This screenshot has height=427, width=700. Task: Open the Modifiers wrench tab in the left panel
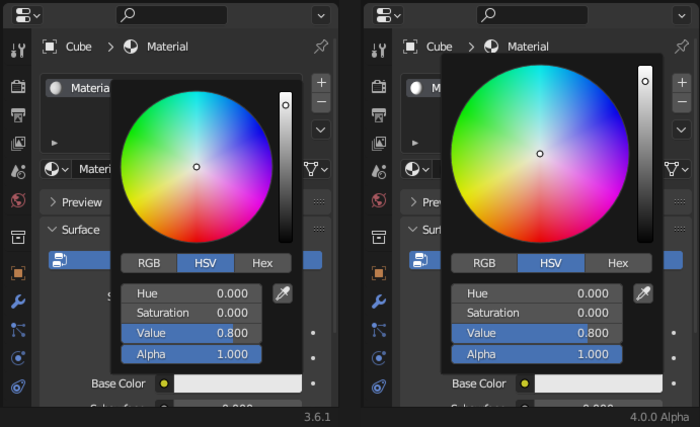(18, 301)
